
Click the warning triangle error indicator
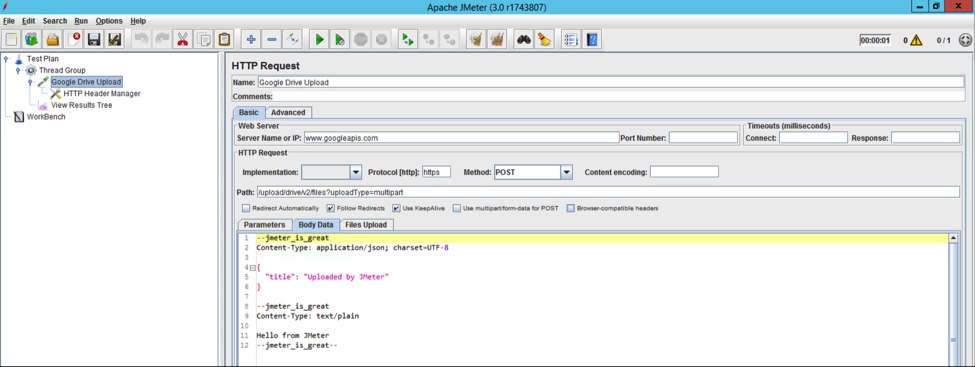point(916,40)
